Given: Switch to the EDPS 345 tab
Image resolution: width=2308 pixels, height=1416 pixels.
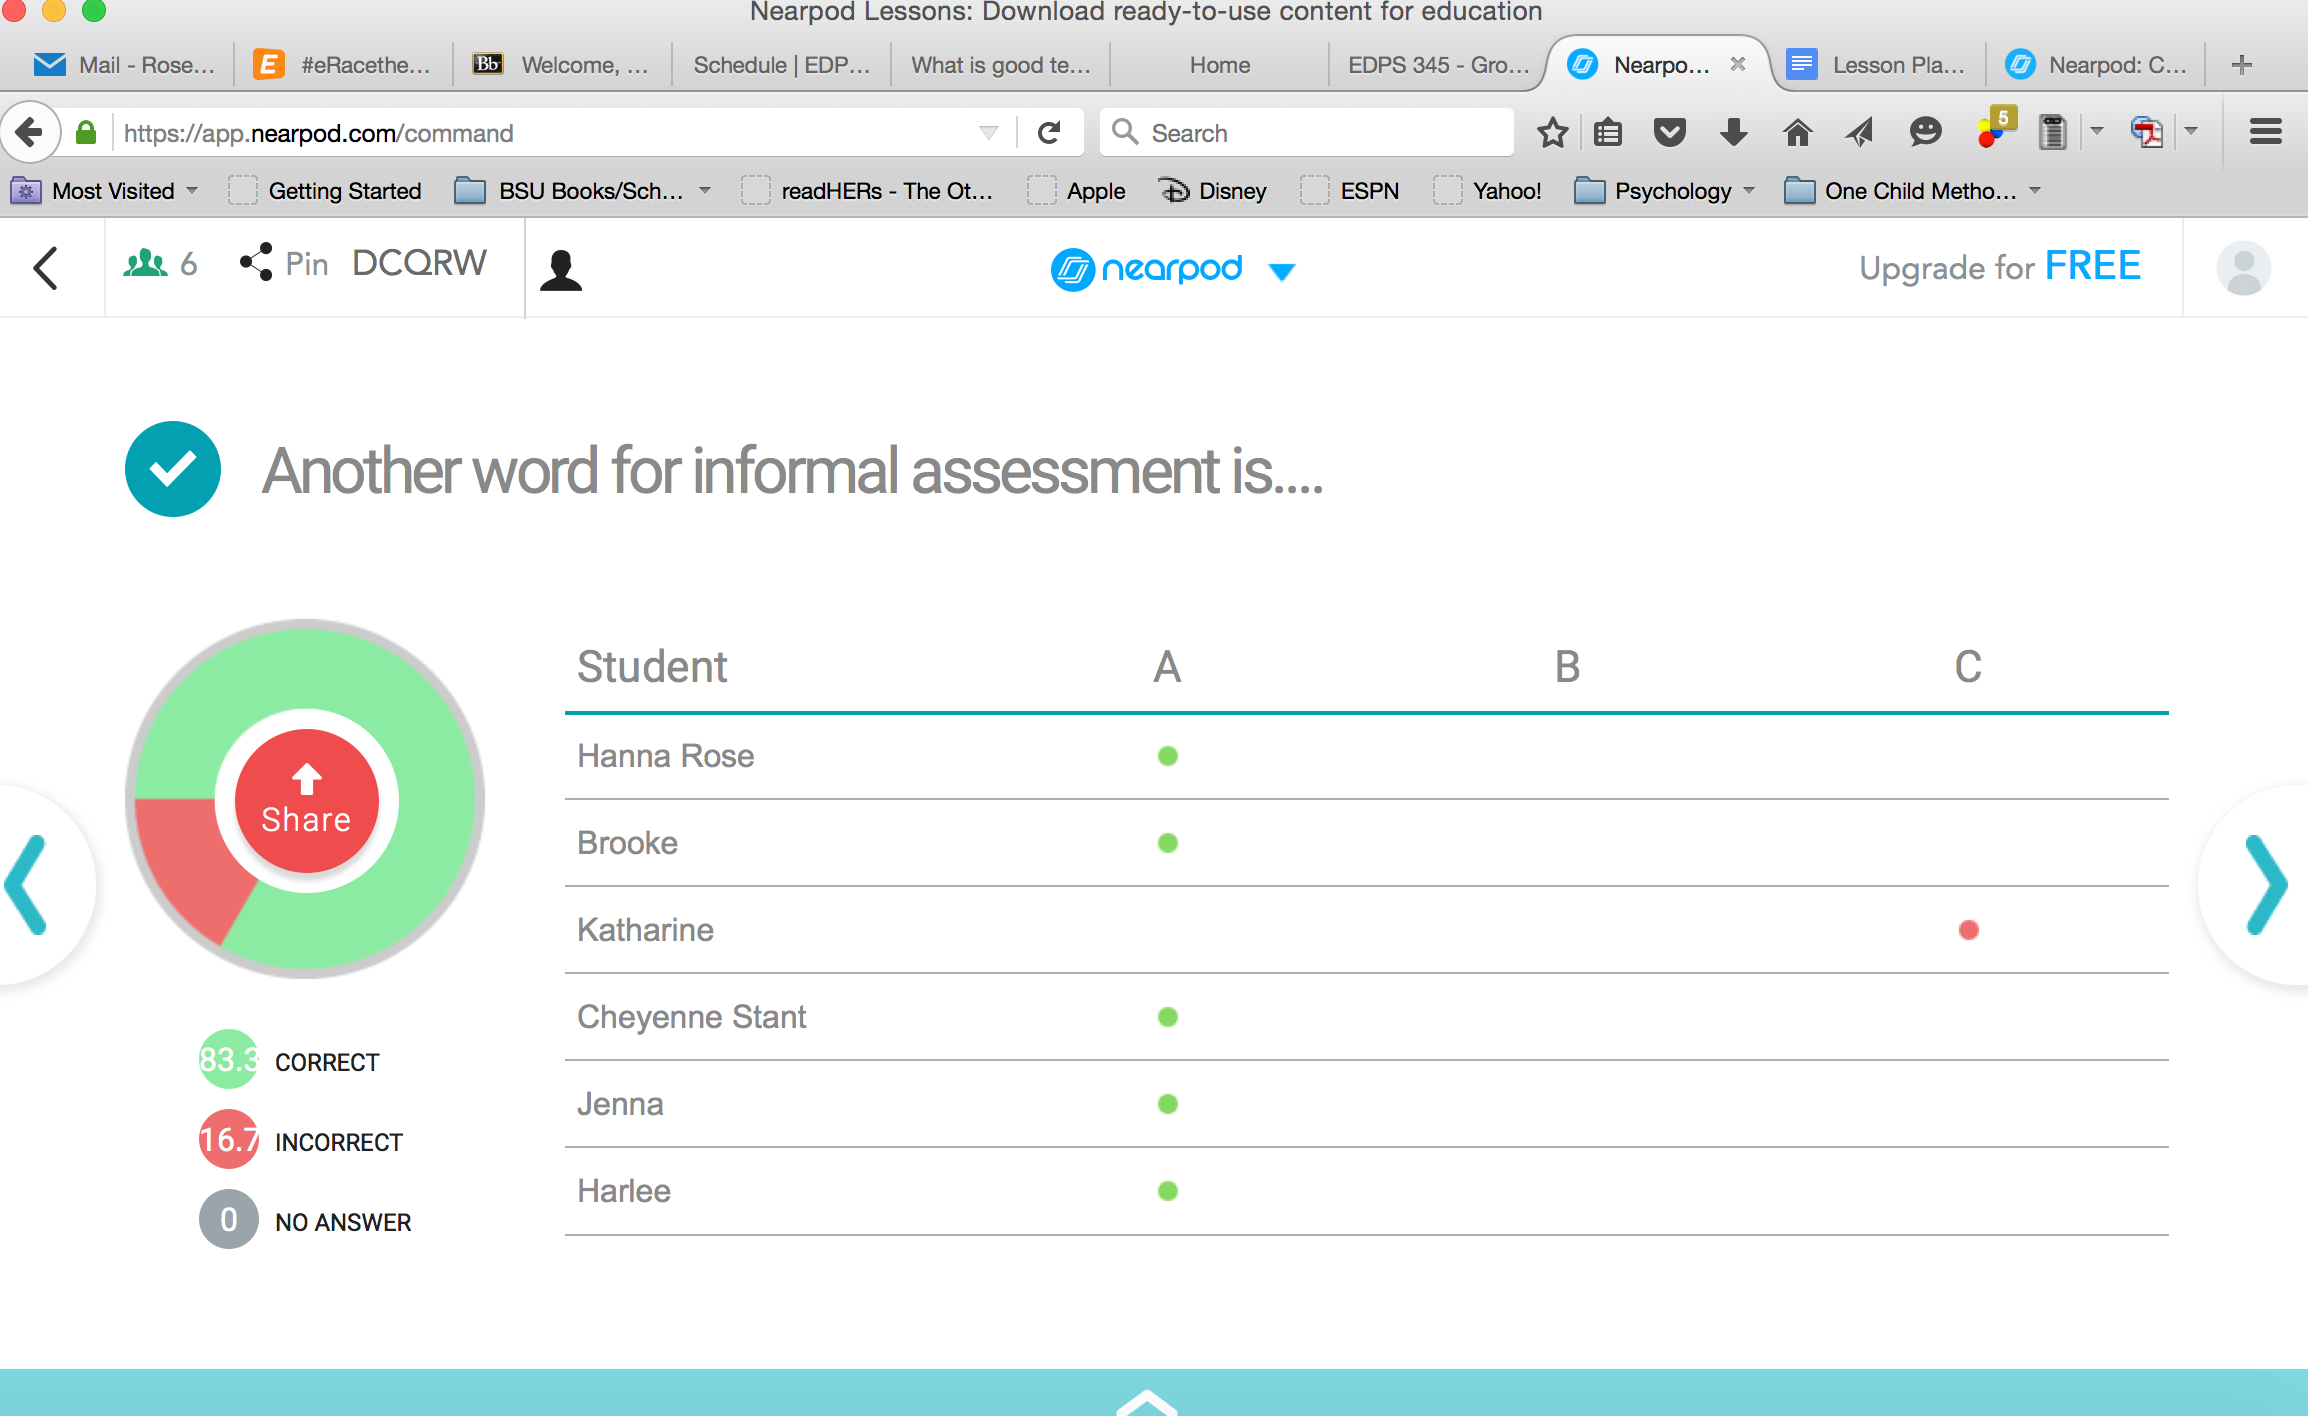Looking at the screenshot, I should [1437, 65].
